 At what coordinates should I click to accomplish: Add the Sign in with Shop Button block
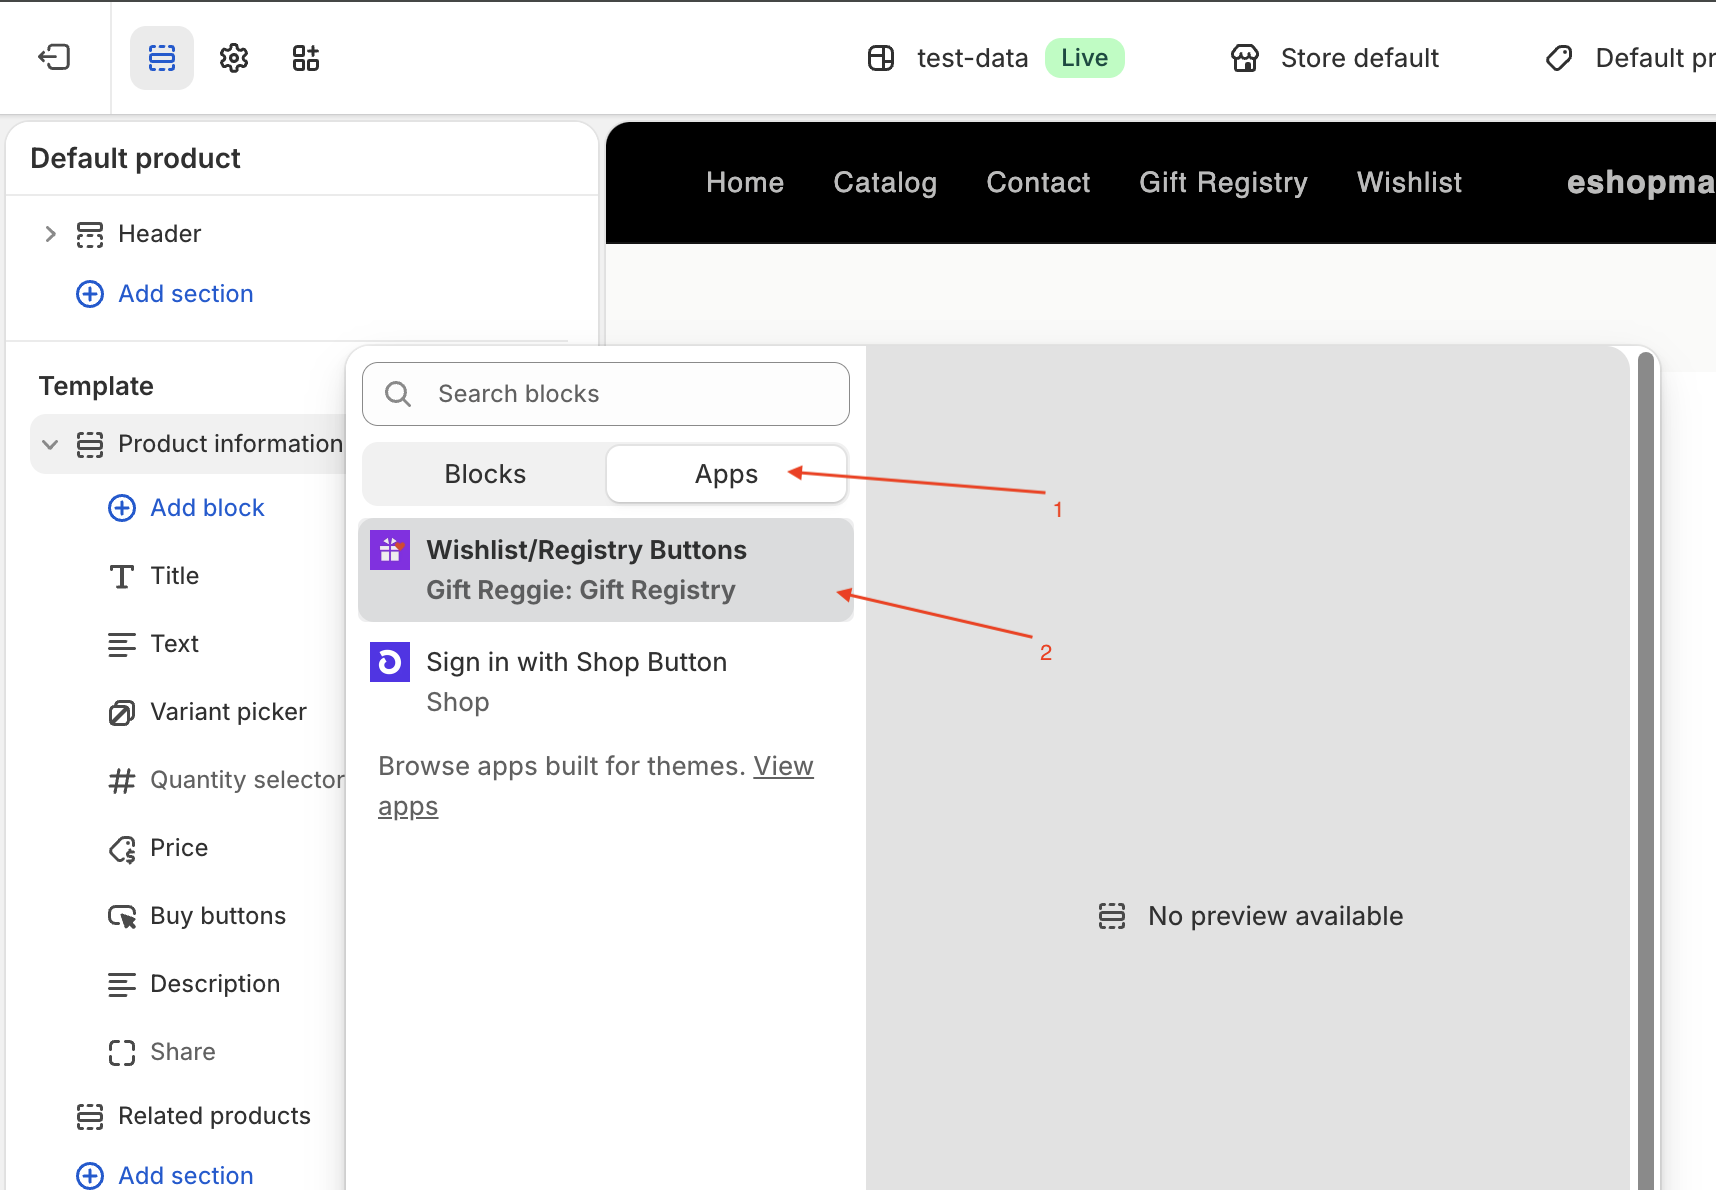606,682
